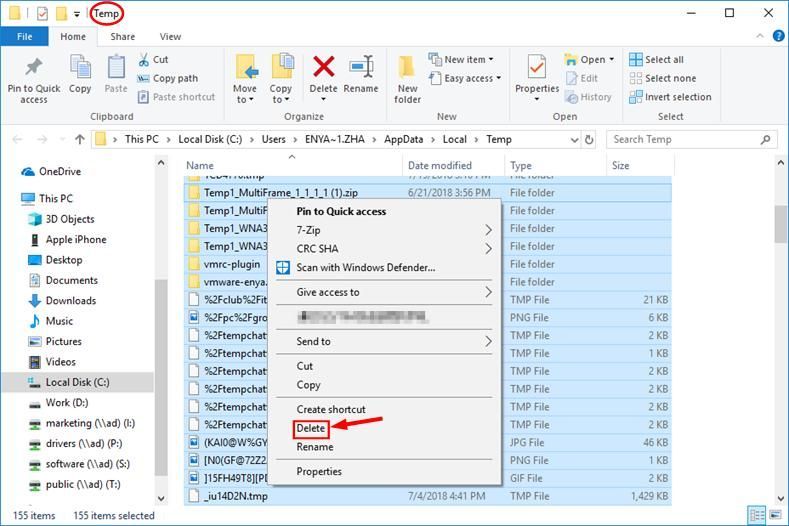The width and height of the screenshot is (789, 526).
Task: Click Local Disk (C:) breadcrumb segment
Action: pyautogui.click(x=210, y=139)
